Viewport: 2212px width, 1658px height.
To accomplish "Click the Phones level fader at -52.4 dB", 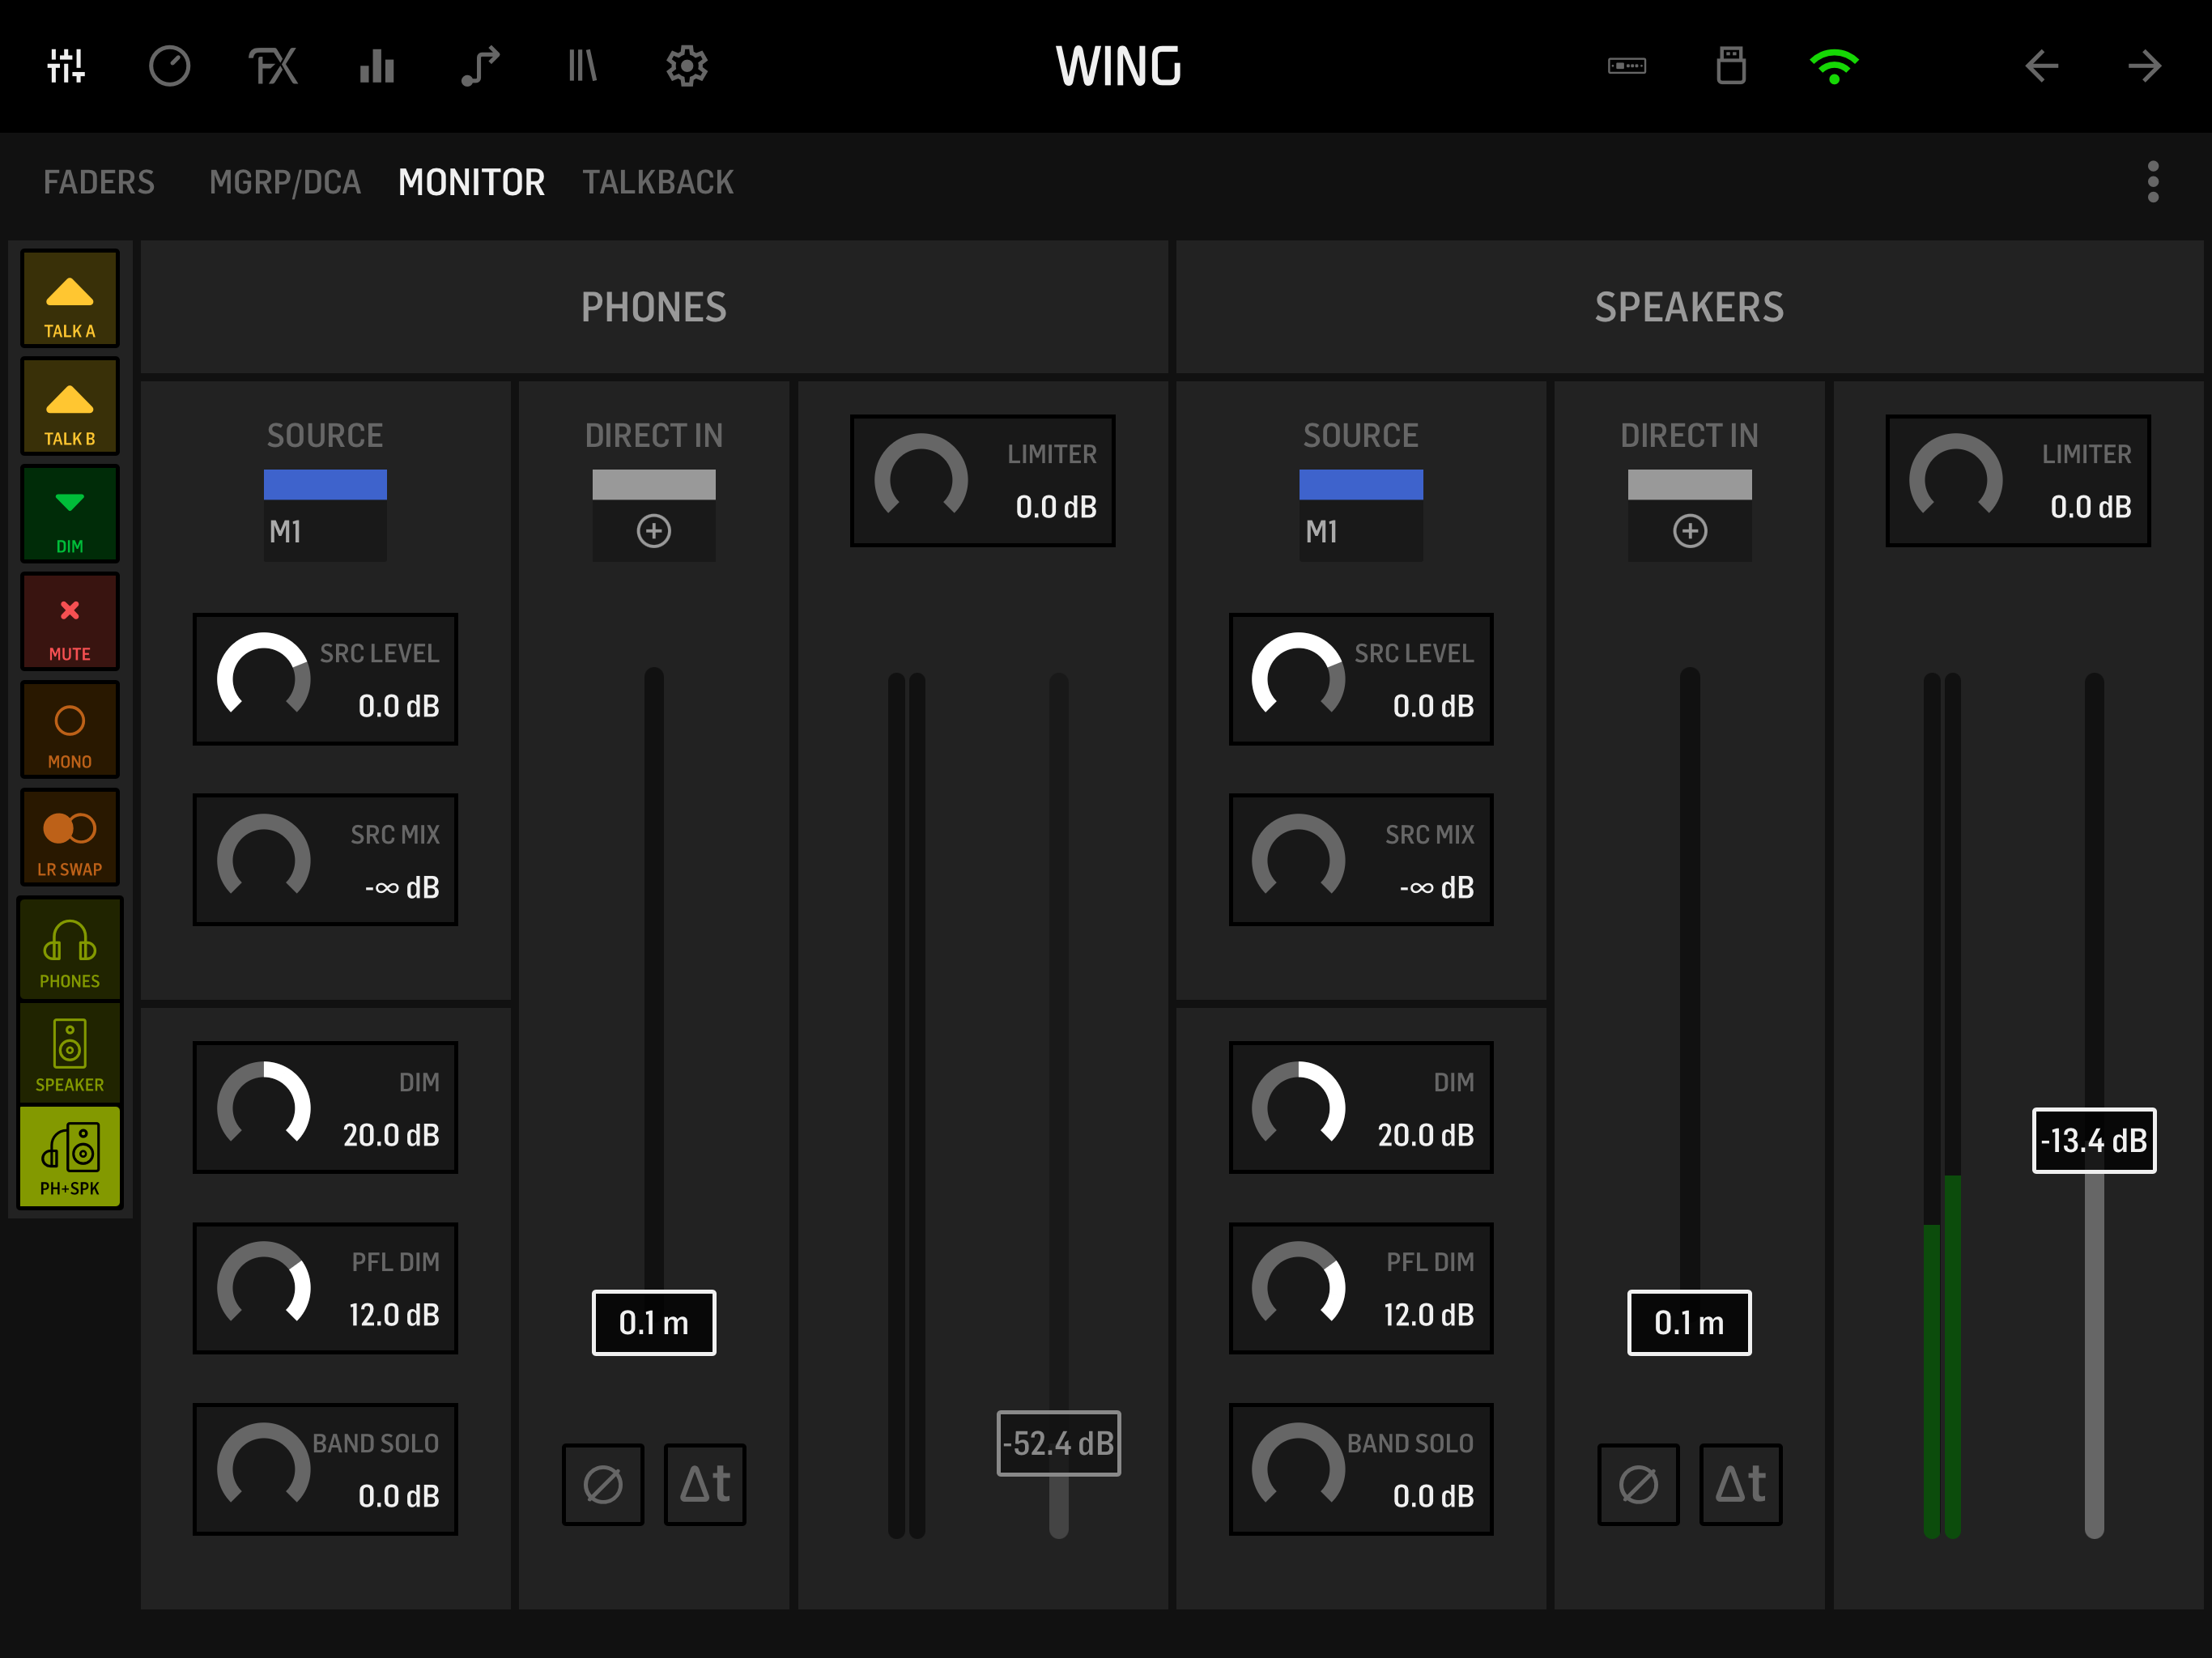I will coord(1059,1443).
